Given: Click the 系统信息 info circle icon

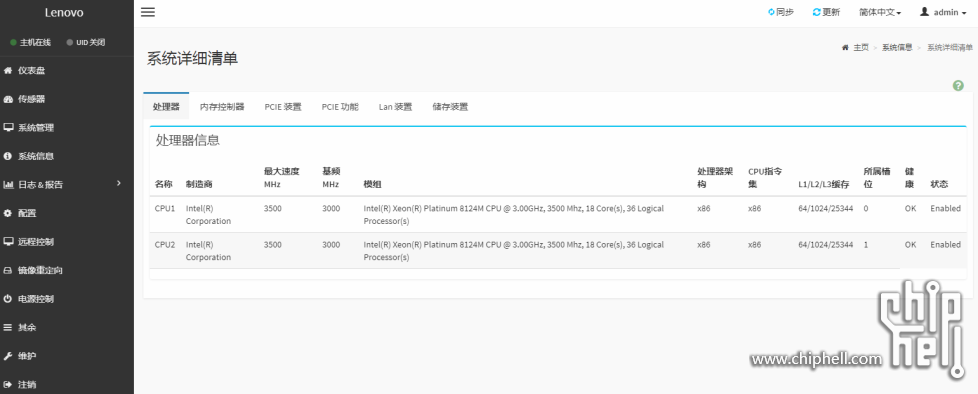Looking at the screenshot, I should (8, 156).
